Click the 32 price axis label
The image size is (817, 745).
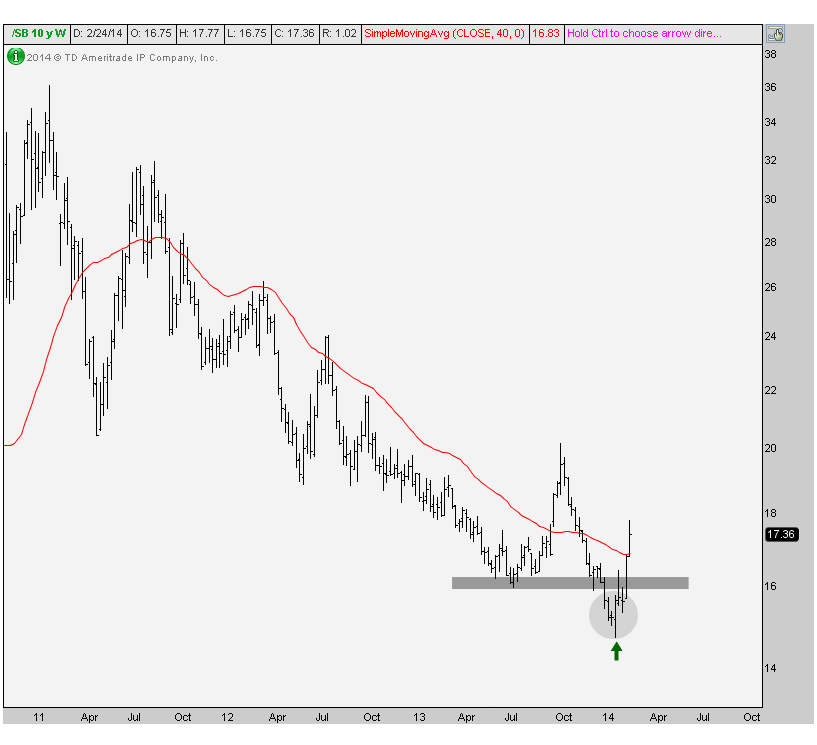pyautogui.click(x=770, y=160)
